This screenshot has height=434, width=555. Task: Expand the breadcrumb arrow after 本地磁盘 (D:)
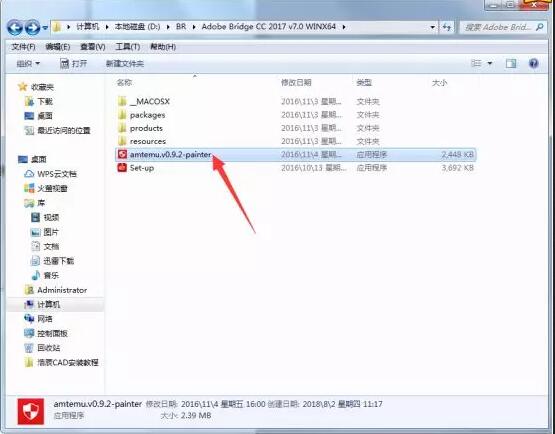tap(168, 27)
